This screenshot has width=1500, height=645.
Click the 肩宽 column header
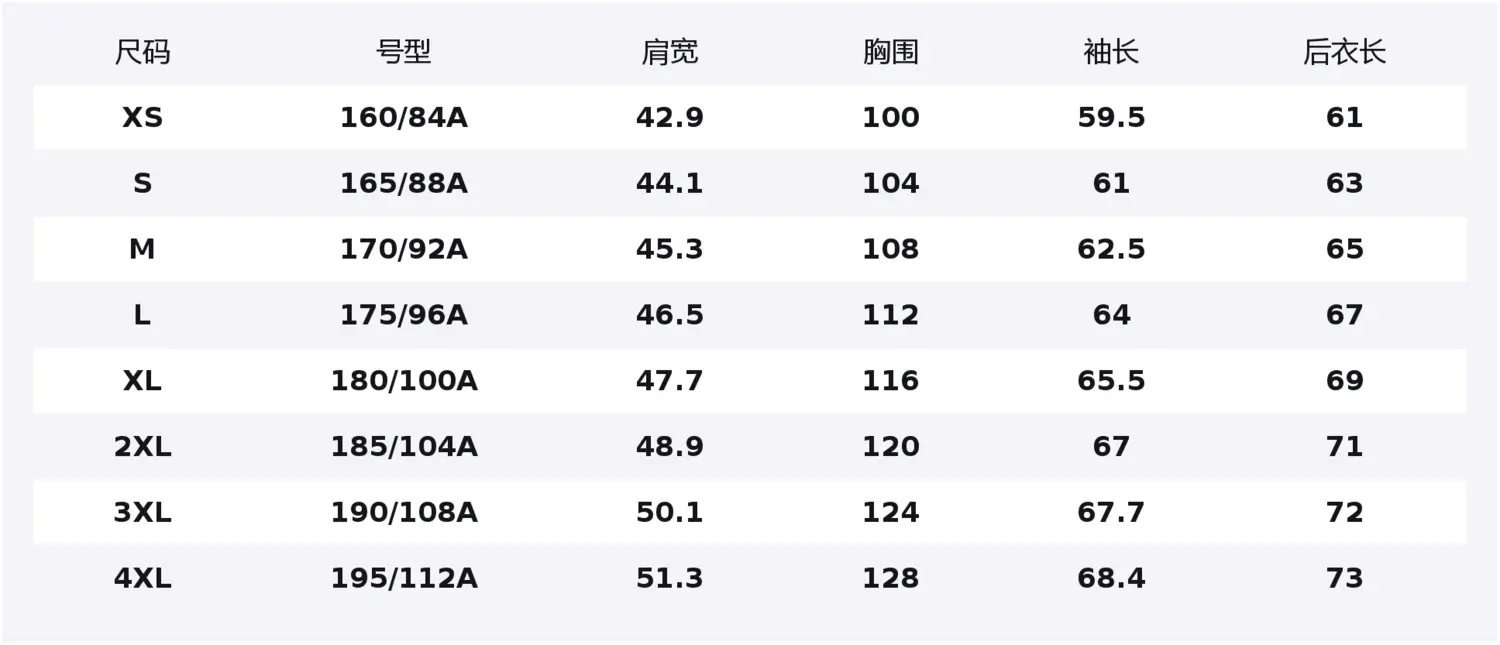point(669,52)
